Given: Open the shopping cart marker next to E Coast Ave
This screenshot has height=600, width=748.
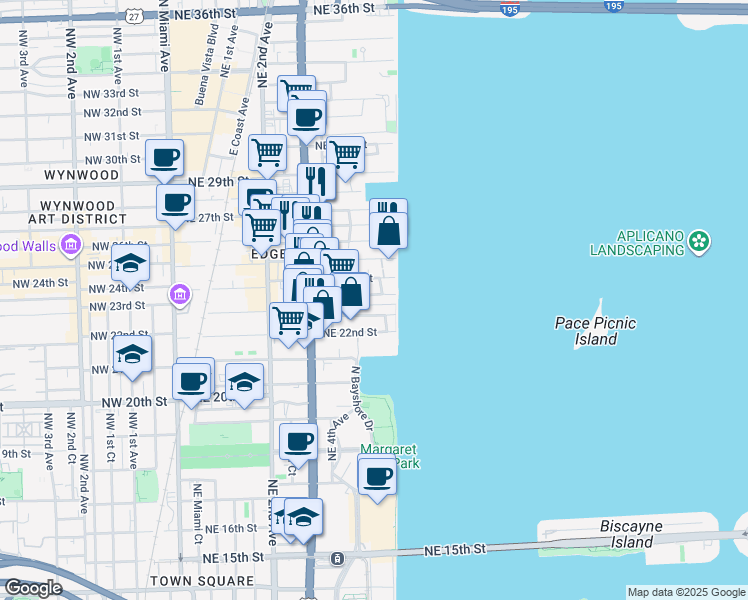Looking at the screenshot, I should pos(267,155).
